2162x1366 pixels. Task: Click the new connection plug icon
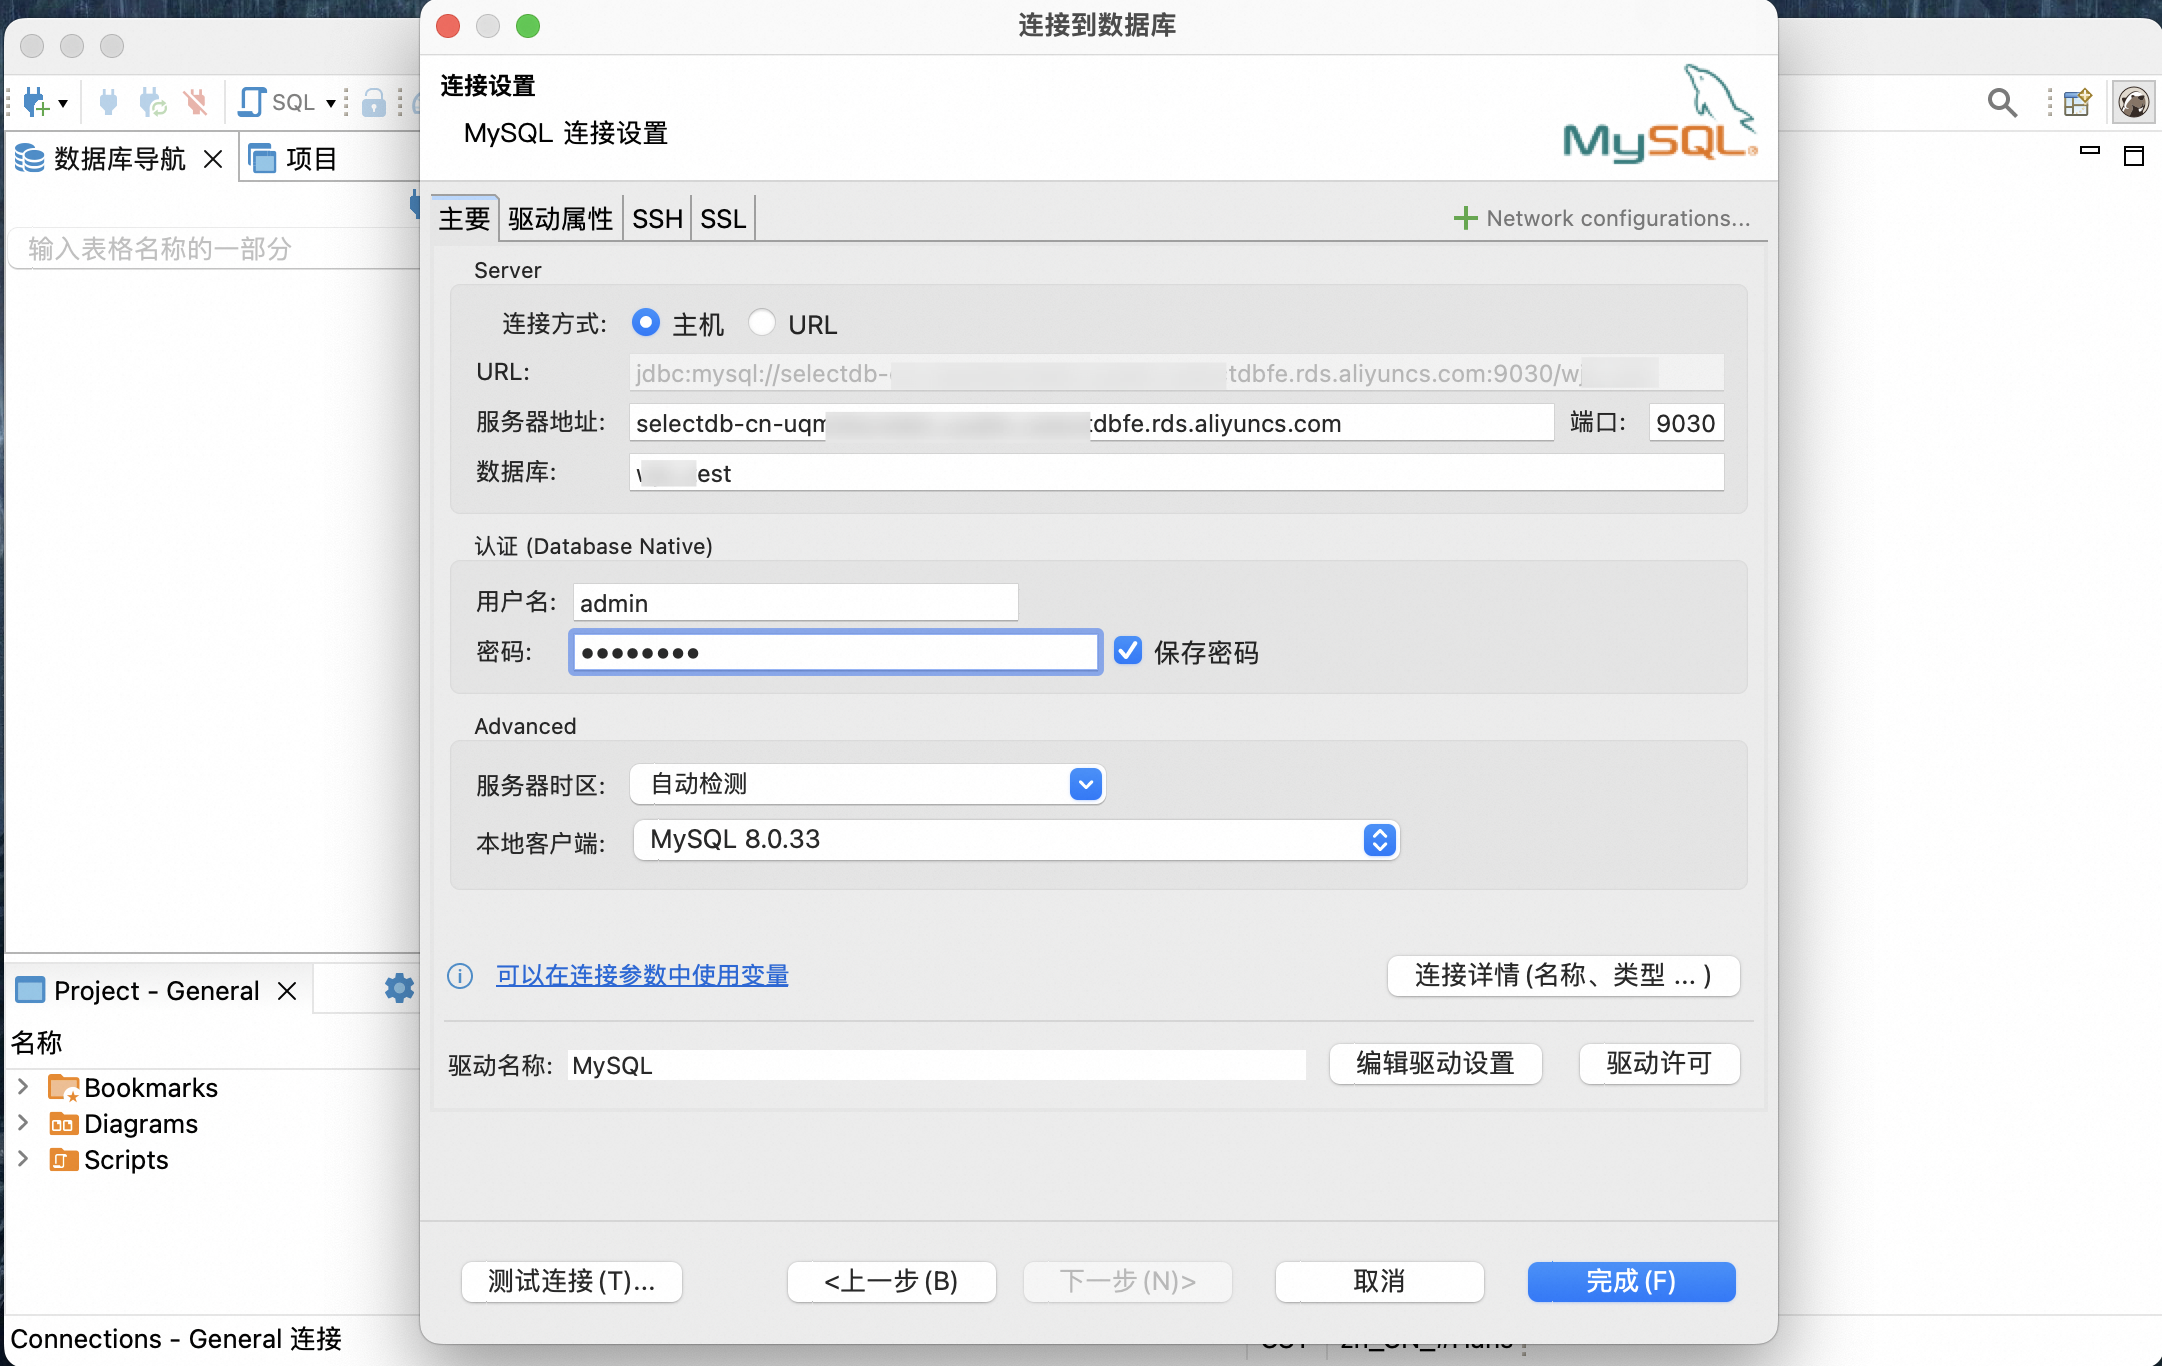click(36, 102)
